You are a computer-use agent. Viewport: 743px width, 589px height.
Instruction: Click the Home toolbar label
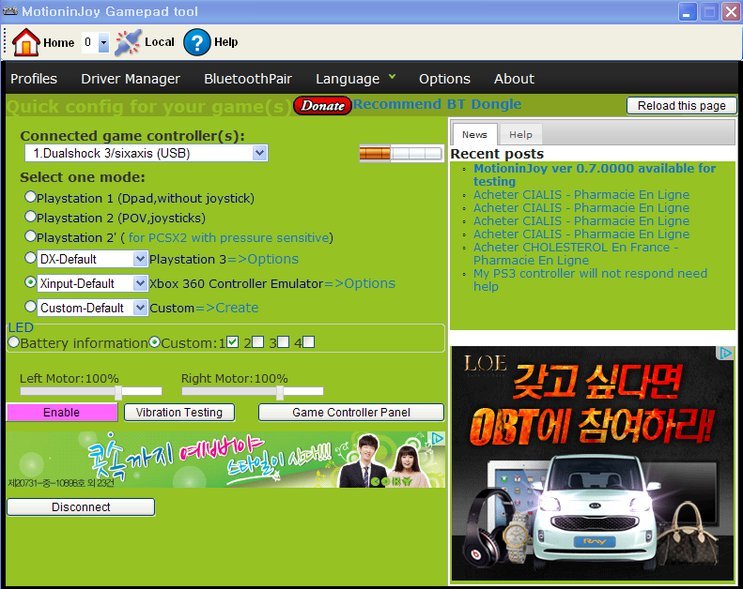59,43
